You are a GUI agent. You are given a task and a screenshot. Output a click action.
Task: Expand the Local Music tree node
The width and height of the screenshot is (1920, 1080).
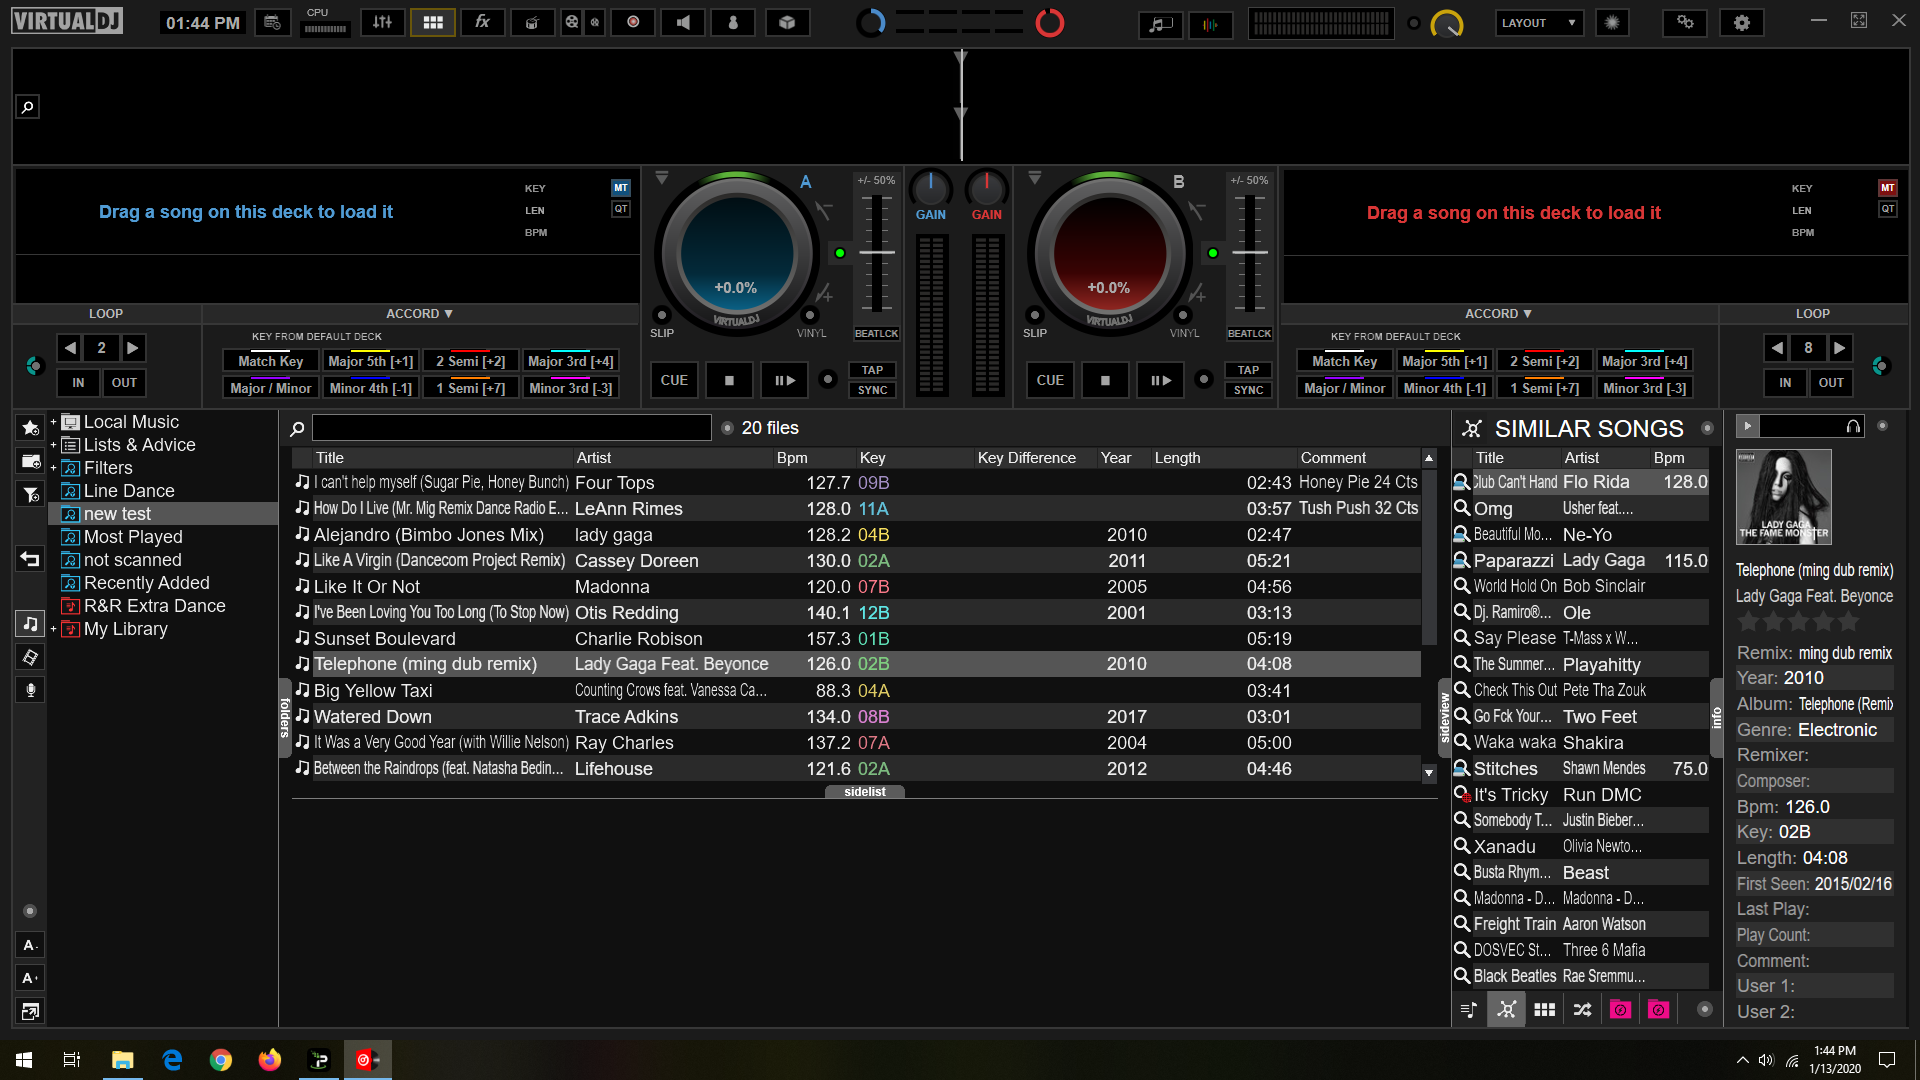pyautogui.click(x=53, y=422)
